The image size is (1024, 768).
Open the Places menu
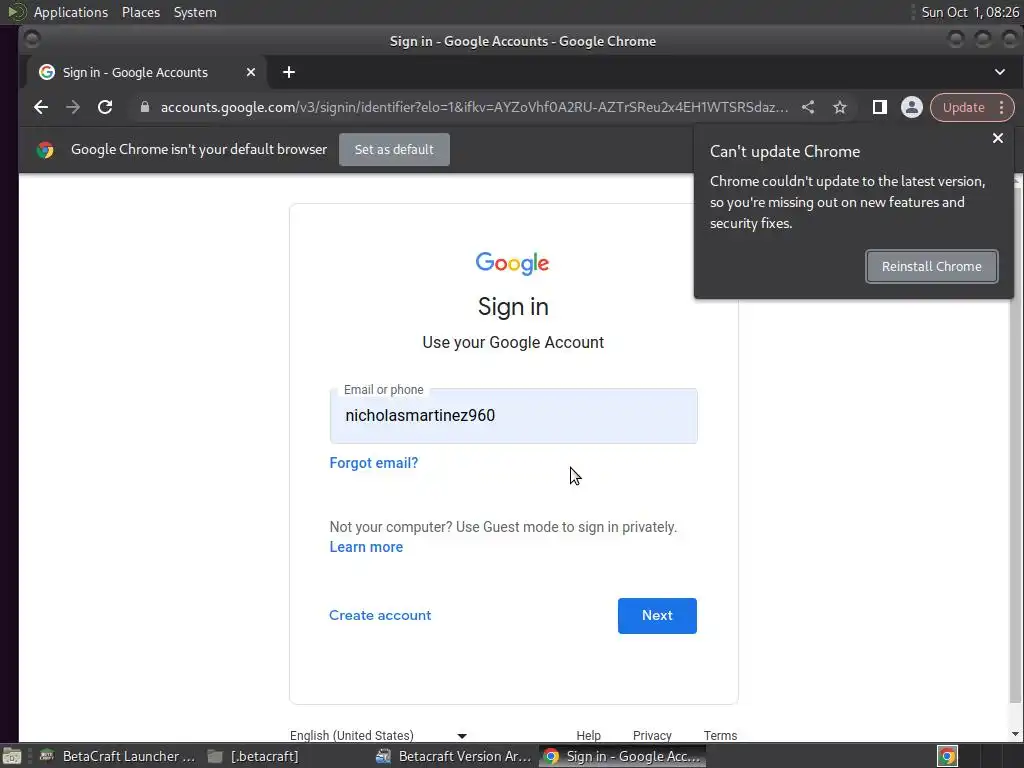tap(141, 12)
